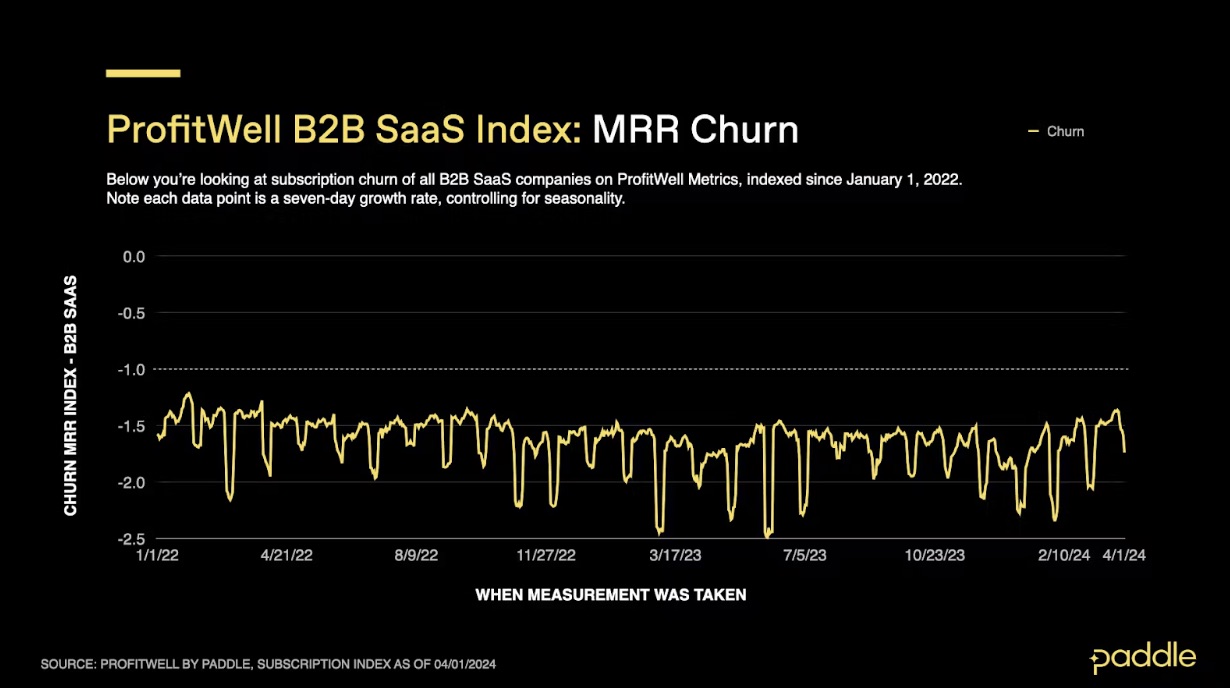Click the source line 'PROFITWELL BY PADDLE' footer
The image size is (1230, 688).
269,664
